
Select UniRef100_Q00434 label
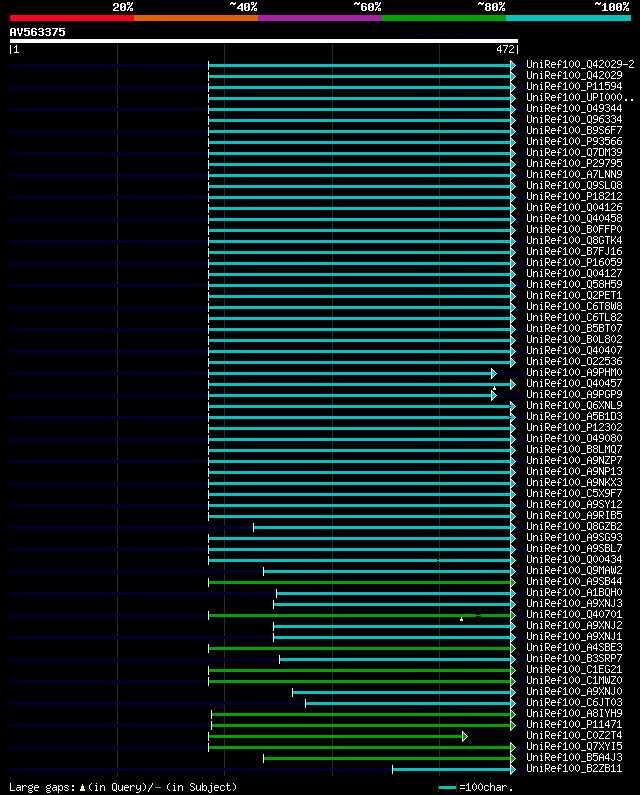pyautogui.click(x=574, y=560)
